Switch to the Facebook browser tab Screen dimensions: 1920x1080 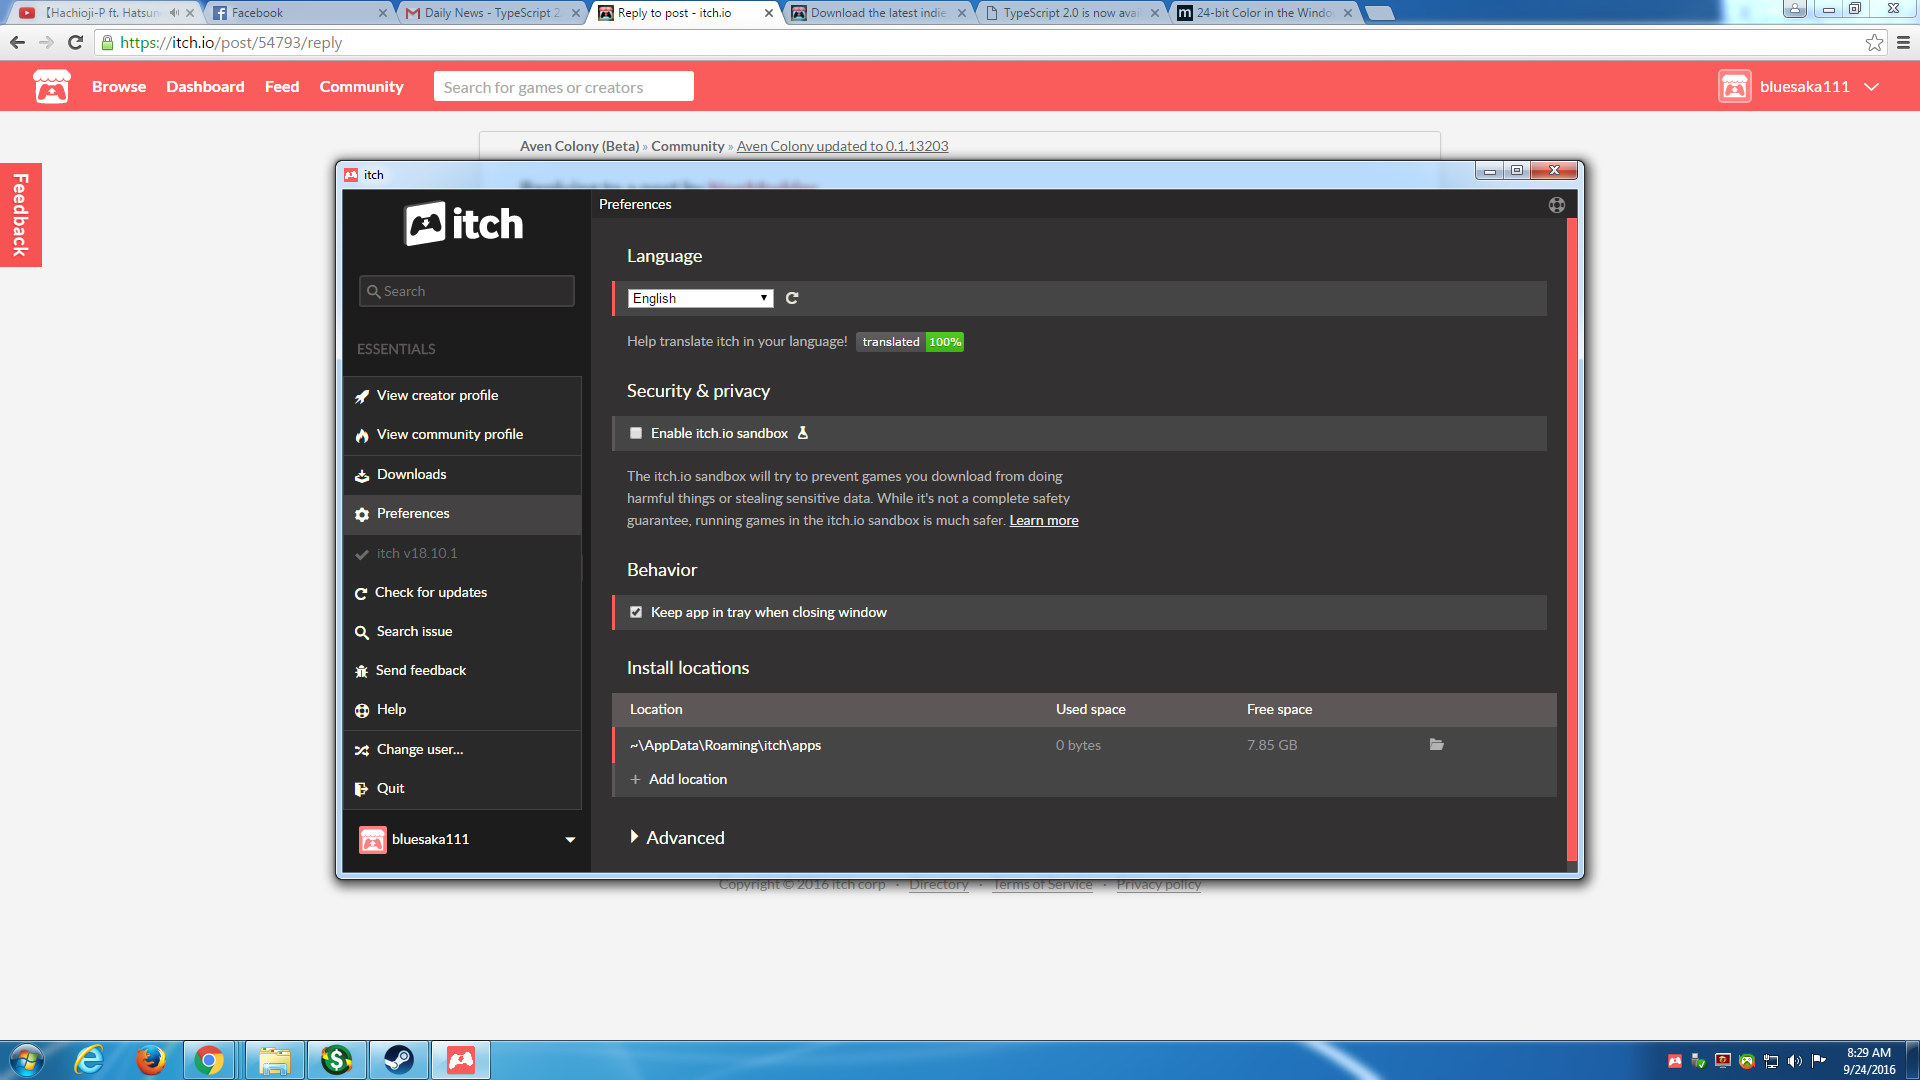click(x=298, y=13)
